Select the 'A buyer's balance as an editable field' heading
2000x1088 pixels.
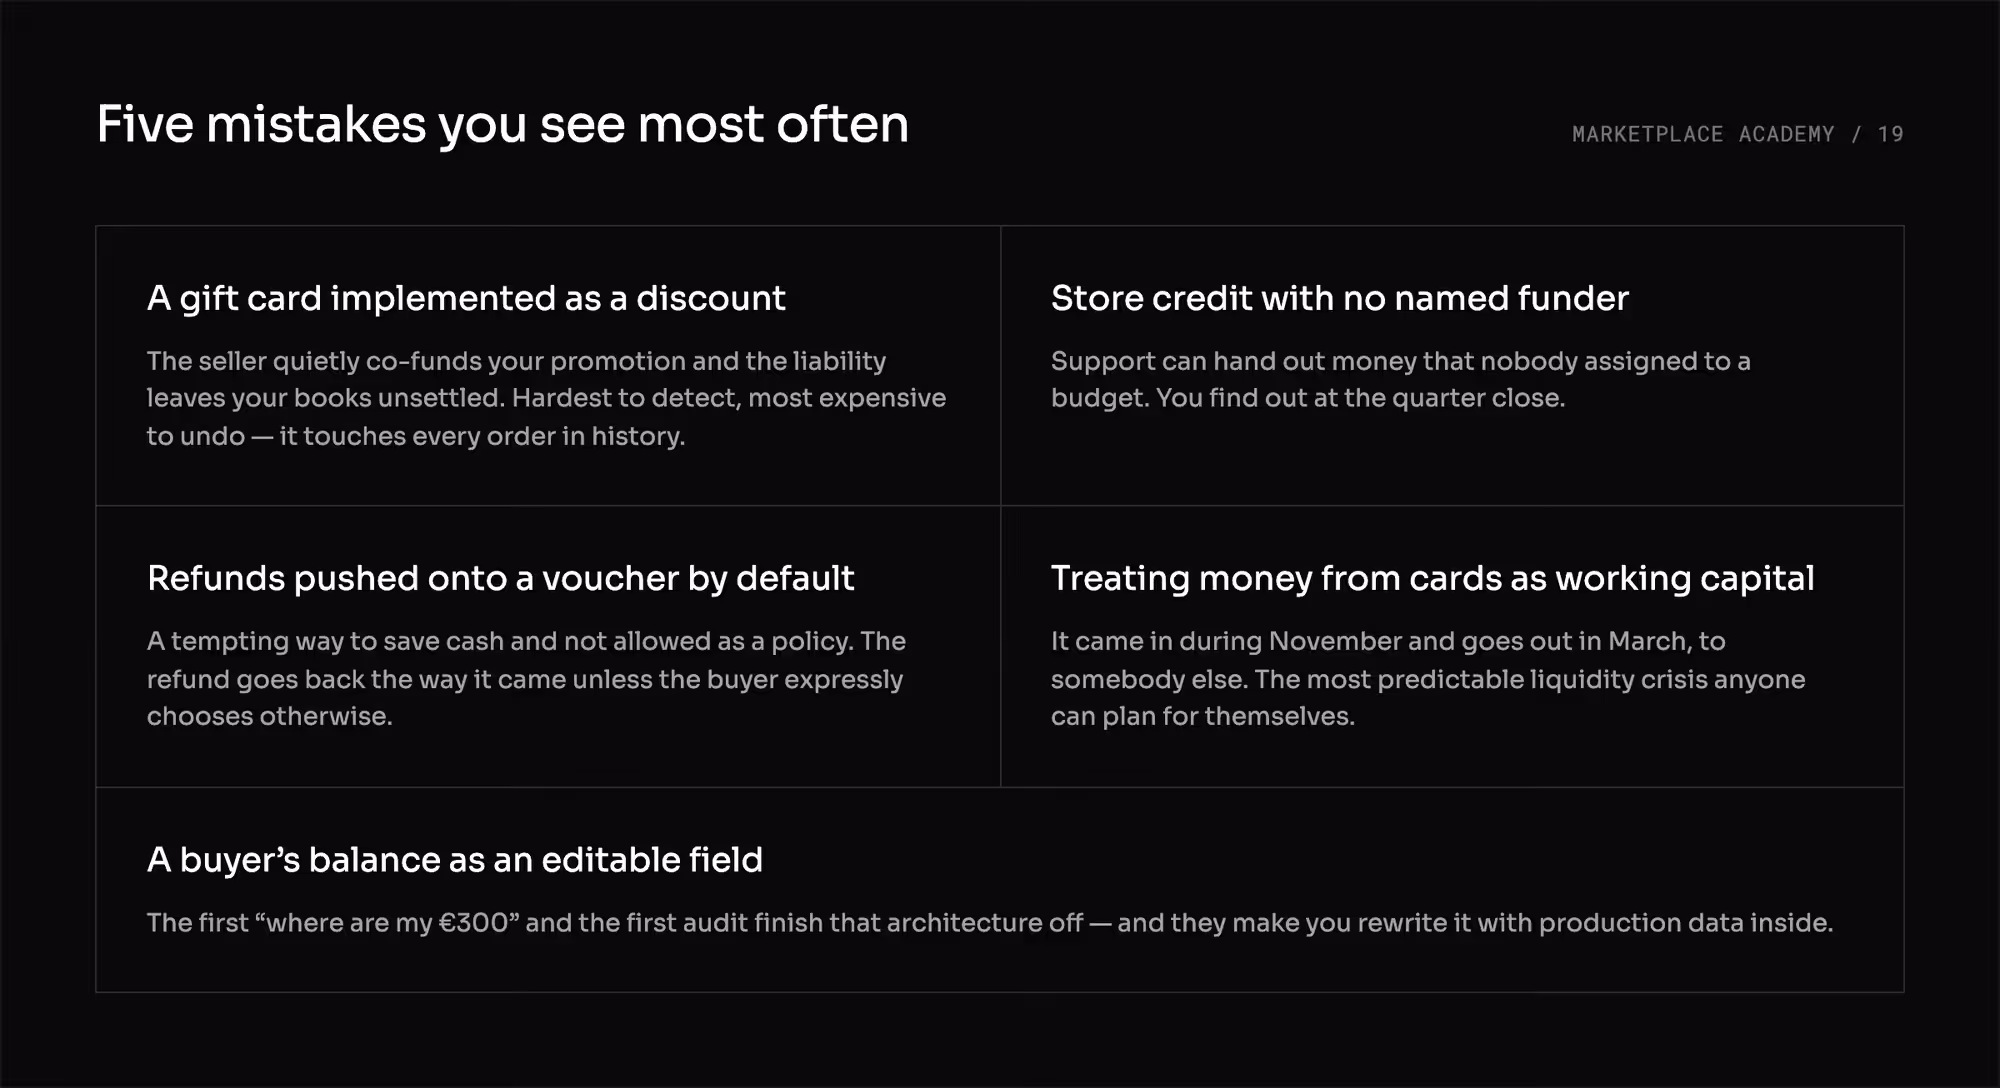point(454,860)
